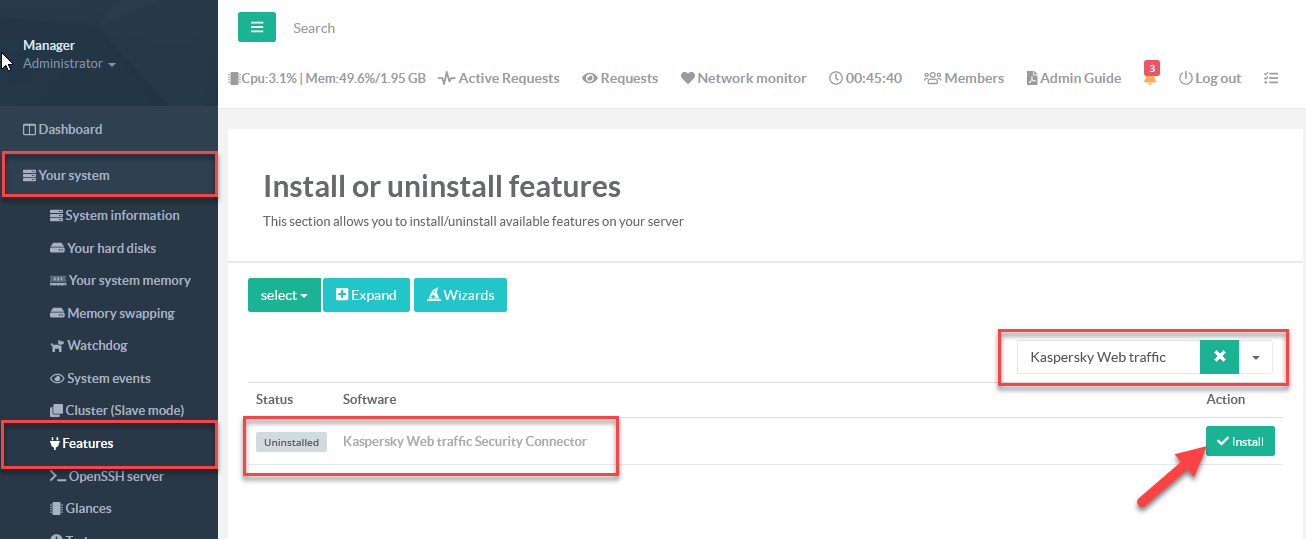1306x539 pixels.
Task: Collapse the Your system sidebar section
Action: pyautogui.click(x=74, y=175)
